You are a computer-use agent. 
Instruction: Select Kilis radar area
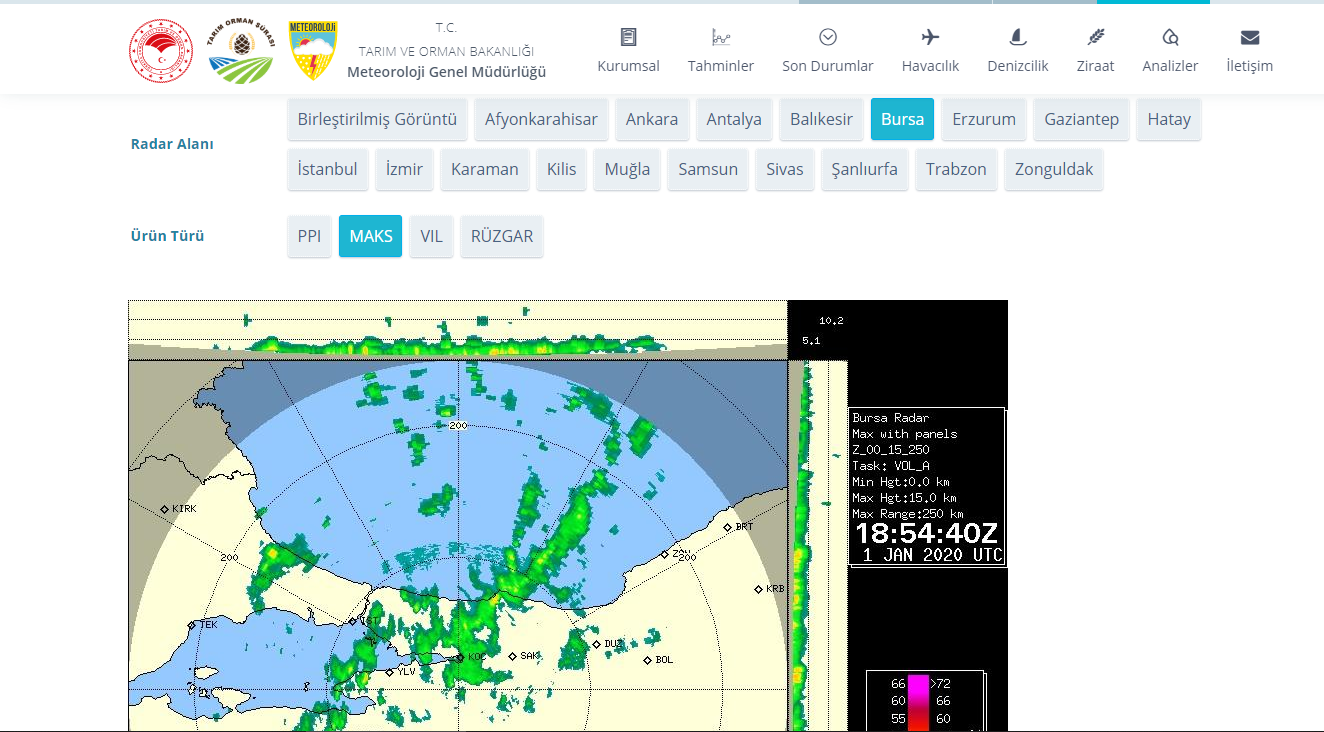(x=562, y=169)
